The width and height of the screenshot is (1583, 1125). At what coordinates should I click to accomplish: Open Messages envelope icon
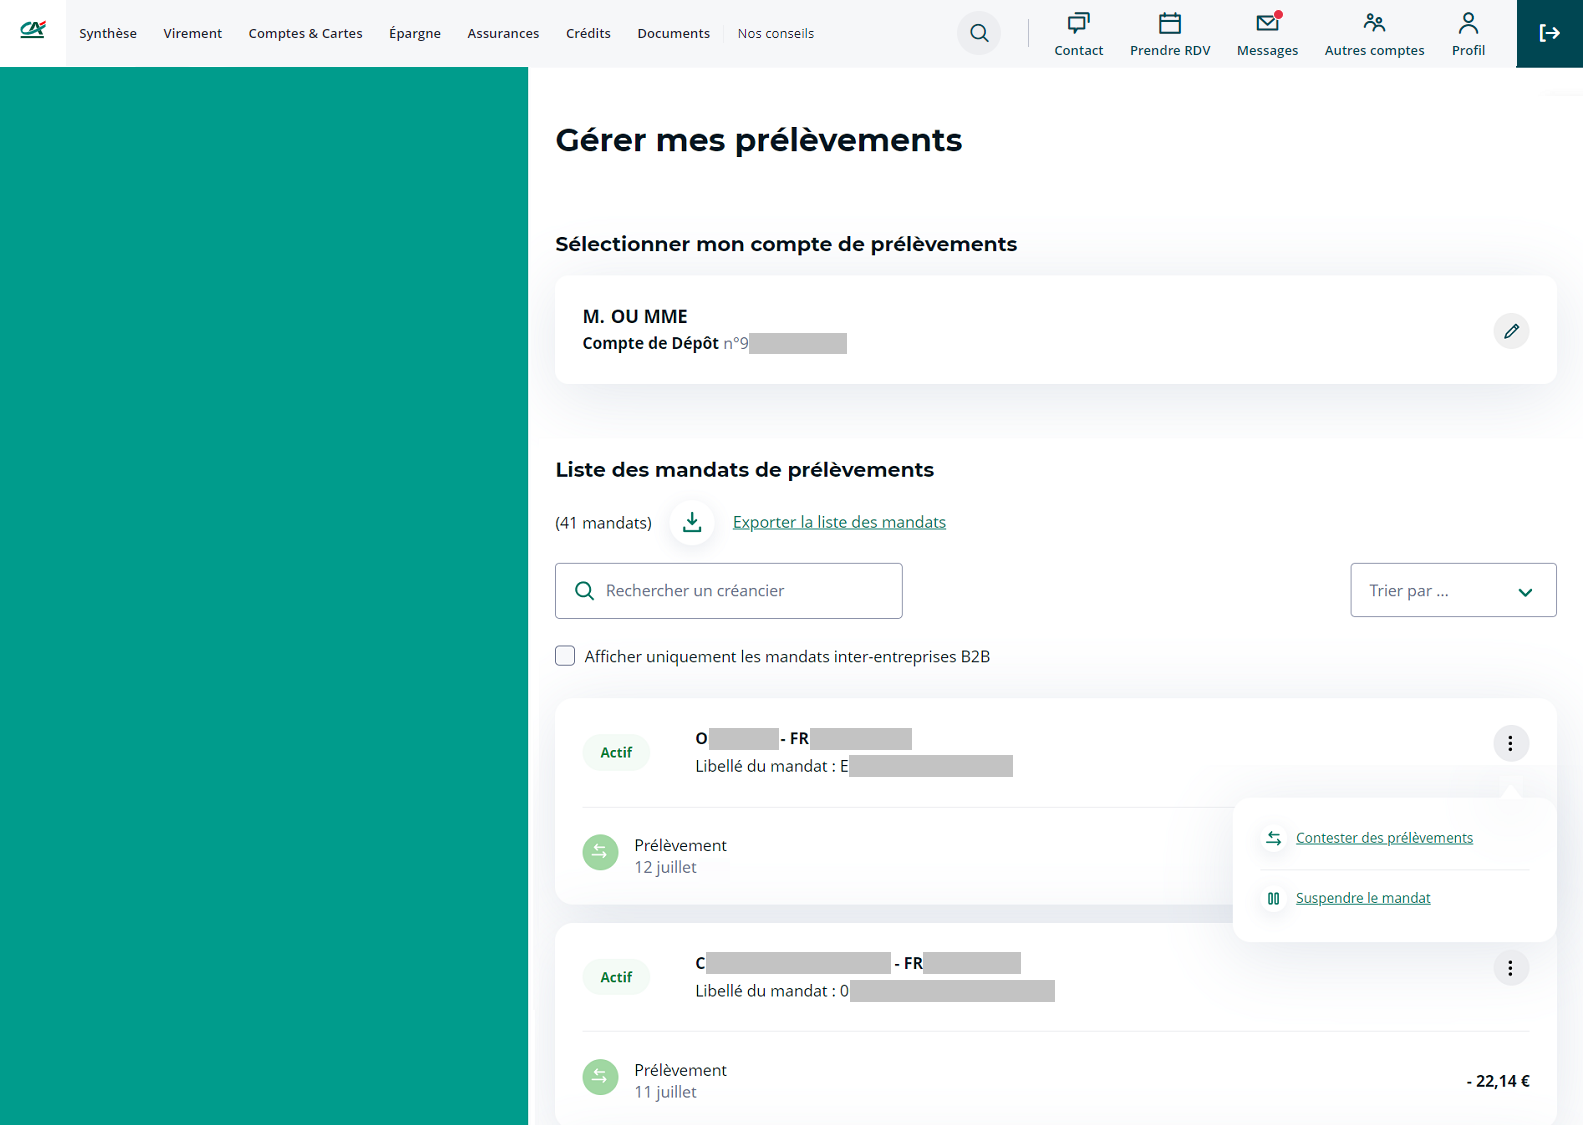pos(1267,24)
